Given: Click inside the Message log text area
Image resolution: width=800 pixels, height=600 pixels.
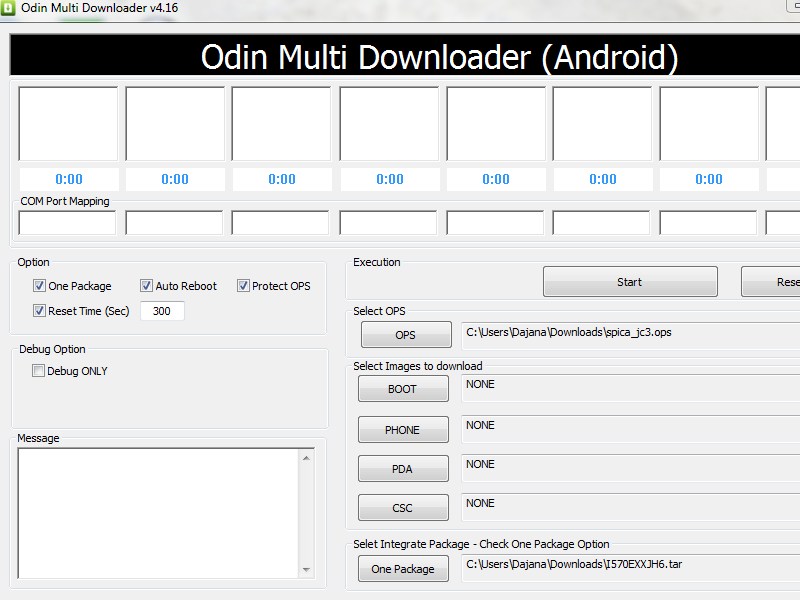Looking at the screenshot, I should tap(159, 513).
